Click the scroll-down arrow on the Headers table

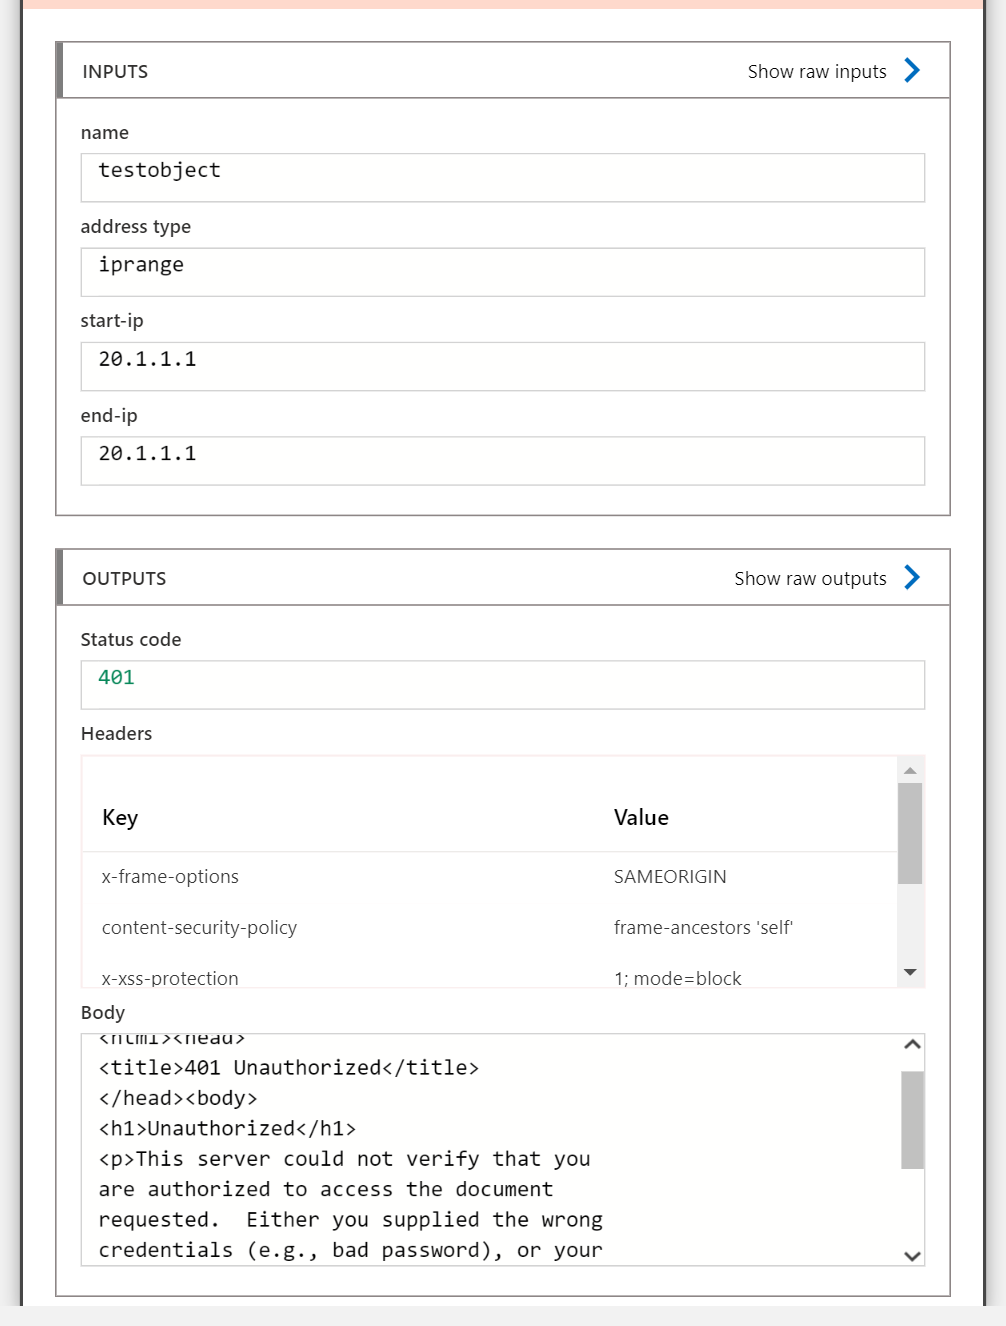coord(910,971)
